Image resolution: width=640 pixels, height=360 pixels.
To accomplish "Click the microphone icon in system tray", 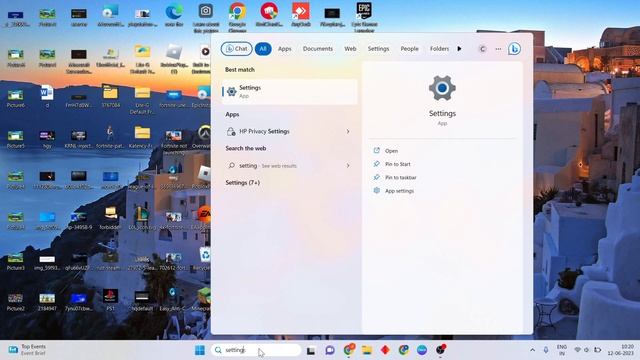I will tap(546, 350).
